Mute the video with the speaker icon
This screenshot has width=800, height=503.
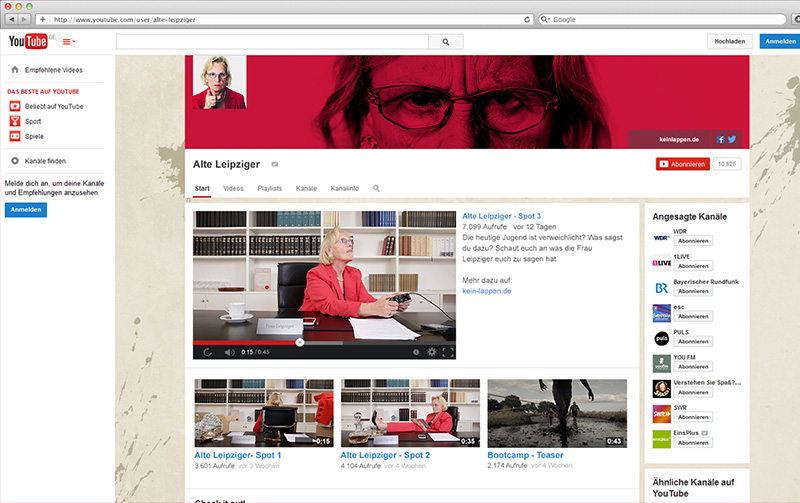point(229,352)
